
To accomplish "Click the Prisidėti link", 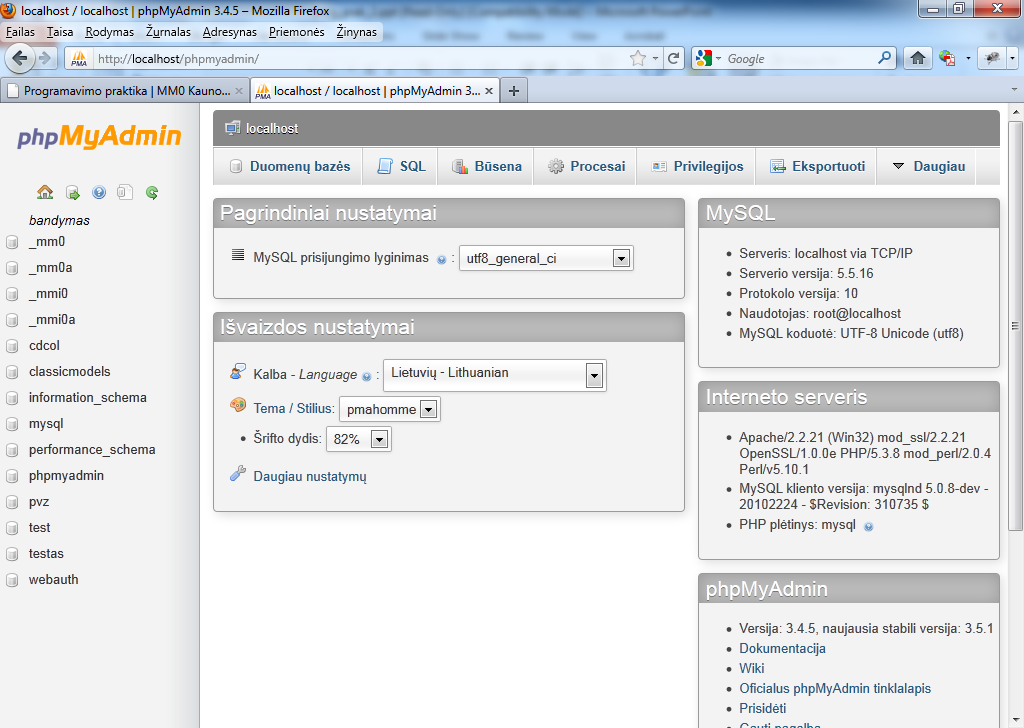I will (x=762, y=708).
